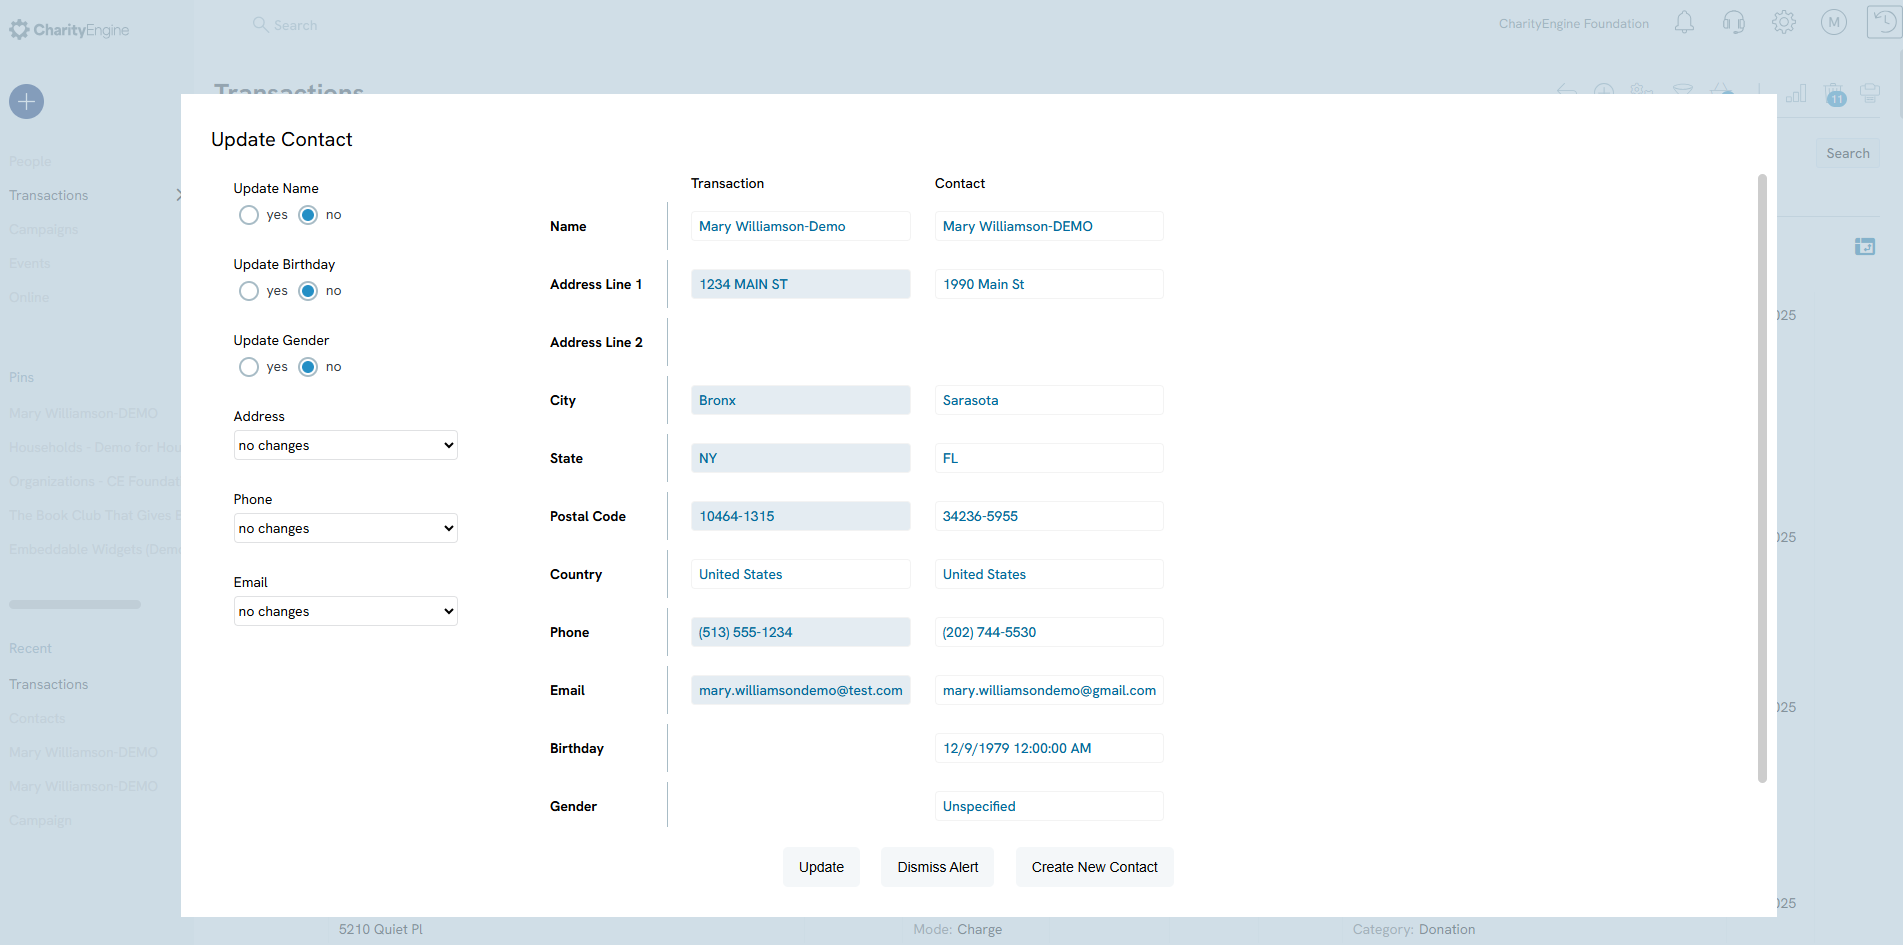The height and width of the screenshot is (945, 1903).
Task: Click CharityEngine Foundation organization label
Action: tap(1573, 24)
